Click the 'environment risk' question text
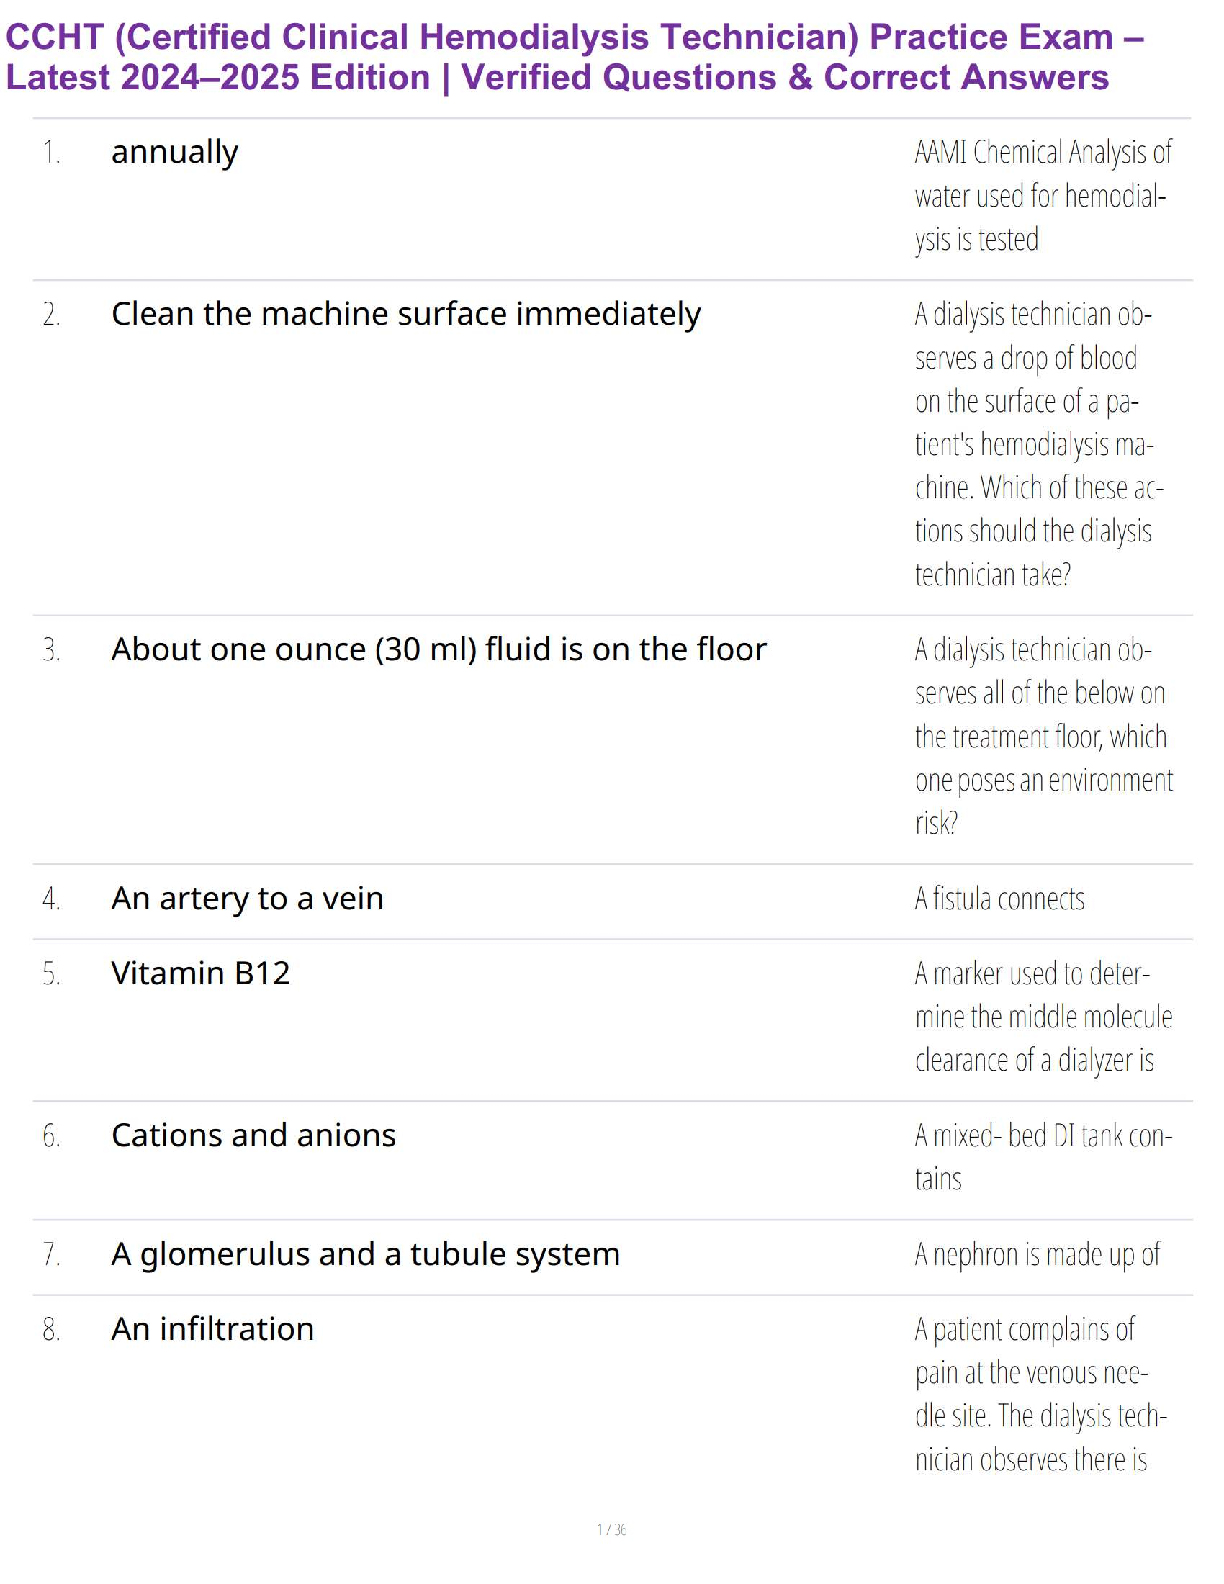This screenshot has width=1224, height=1584. pos(1044,737)
